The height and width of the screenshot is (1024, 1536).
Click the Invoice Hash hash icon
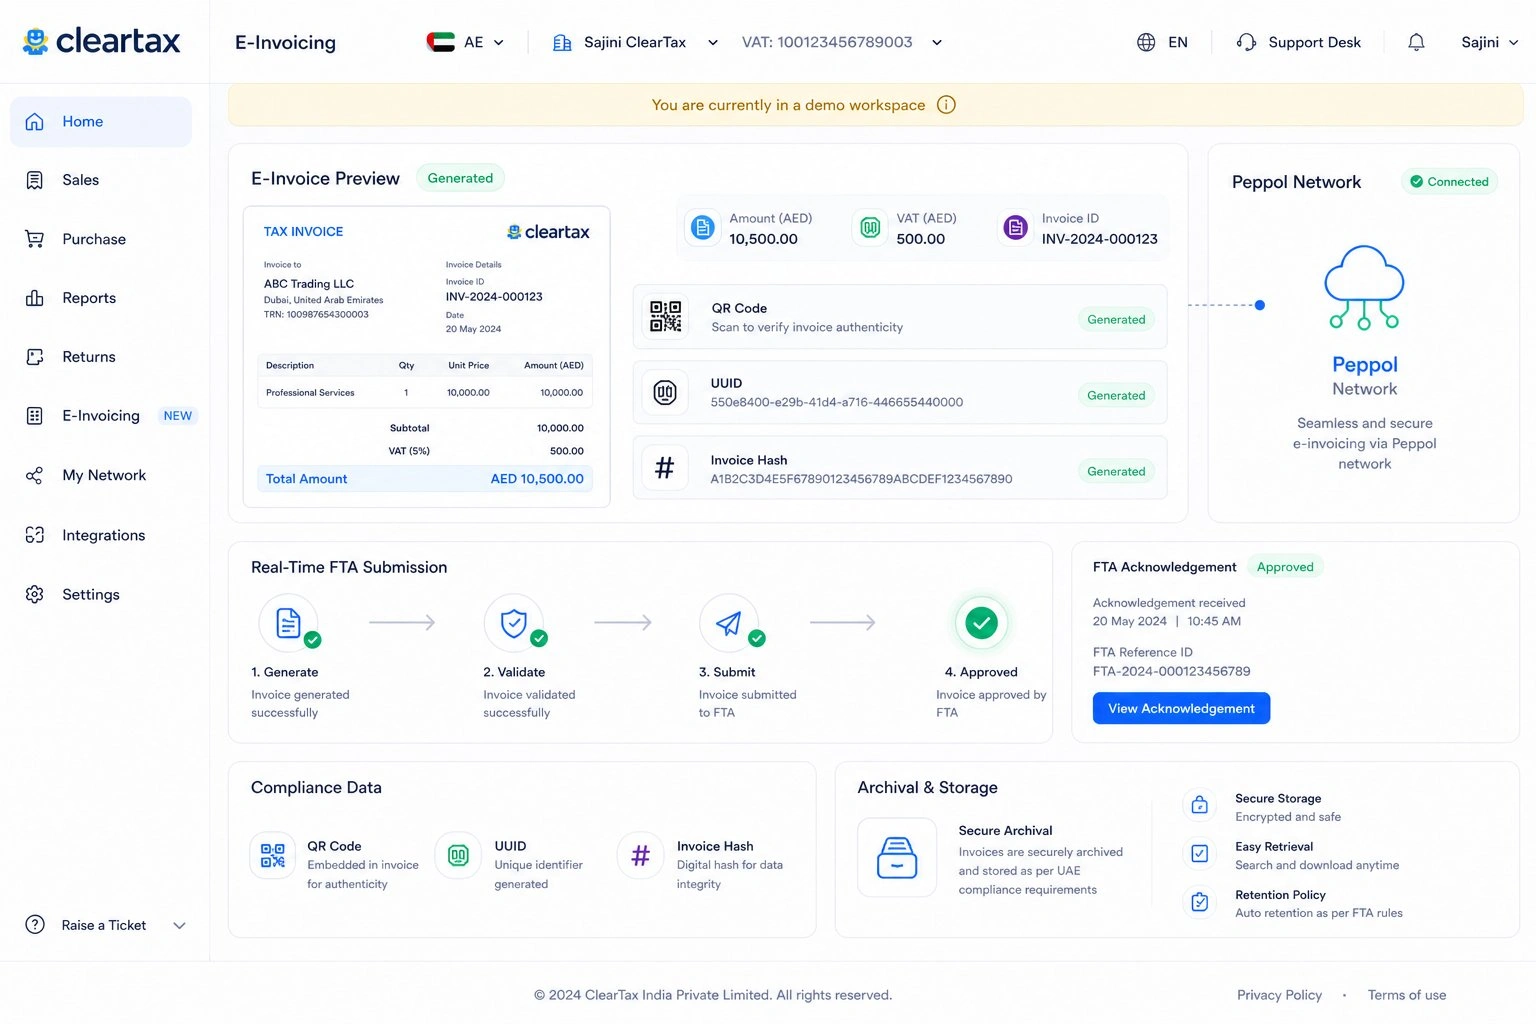tap(665, 468)
